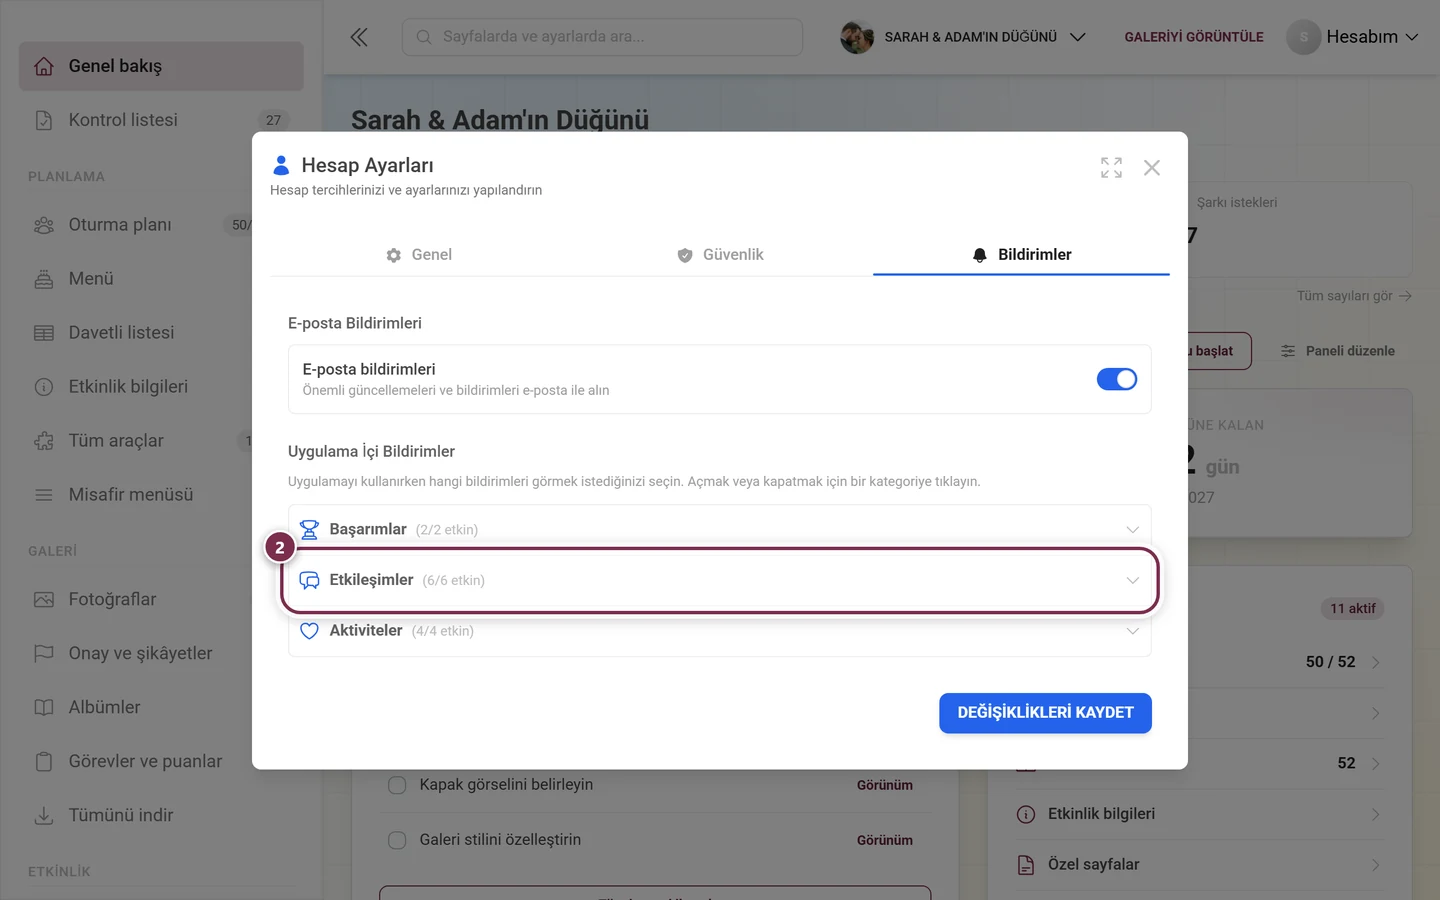Open Kontrol listesi checklist icon
Image resolution: width=1440 pixels, height=900 pixels.
44,120
